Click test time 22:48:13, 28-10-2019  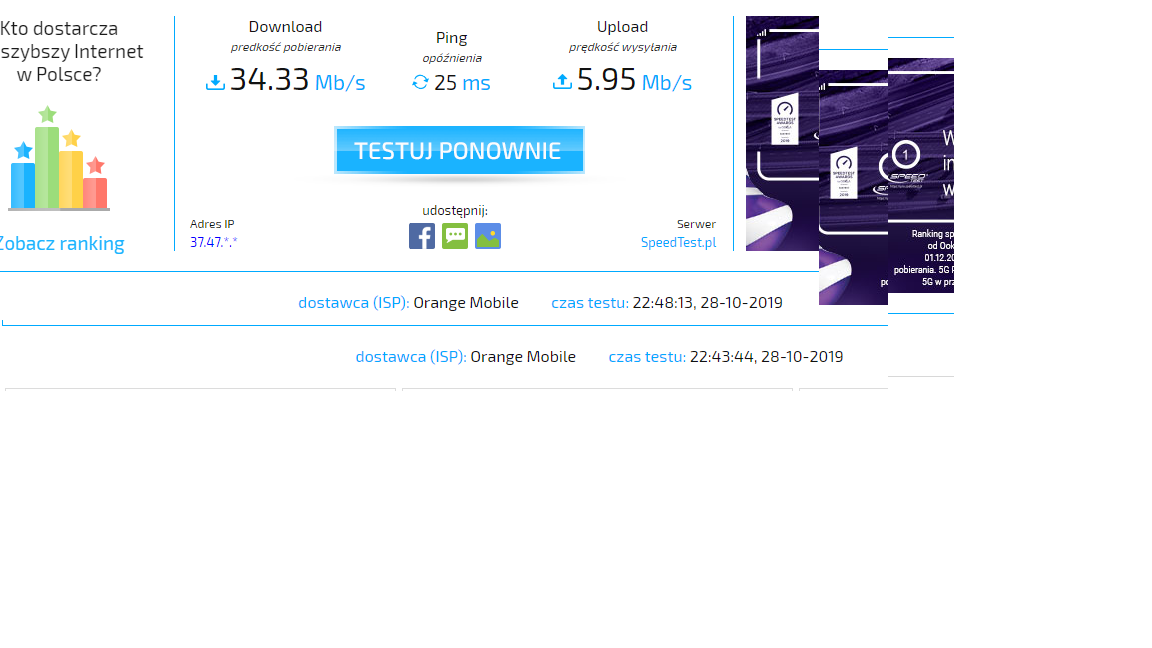pyautogui.click(x=708, y=303)
